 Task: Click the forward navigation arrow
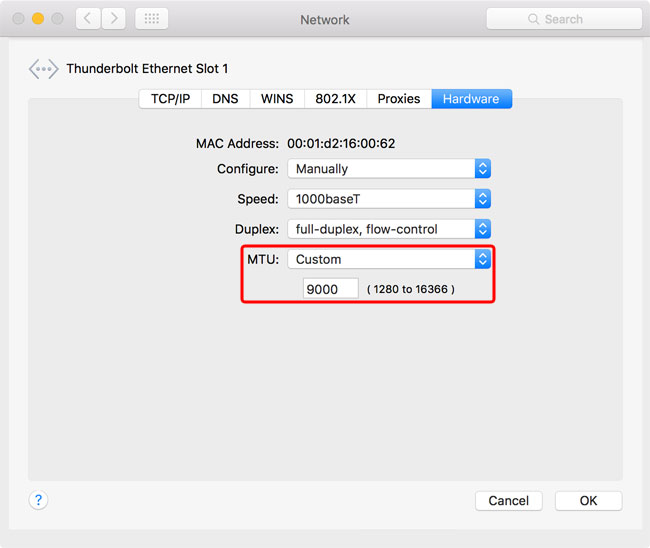[x=113, y=19]
